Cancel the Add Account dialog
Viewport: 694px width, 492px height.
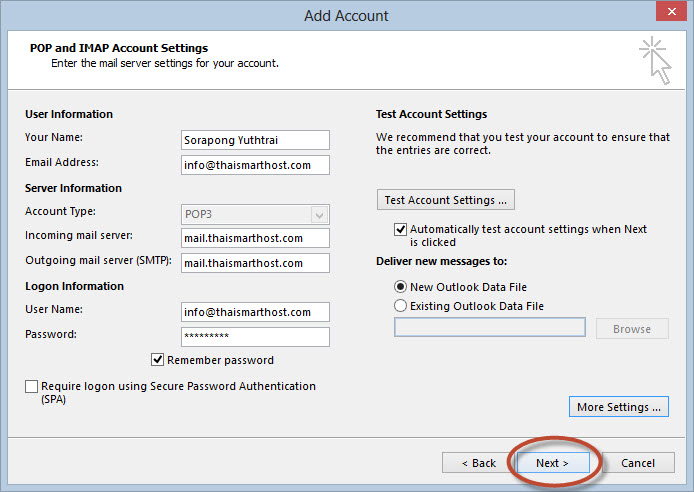click(x=637, y=463)
